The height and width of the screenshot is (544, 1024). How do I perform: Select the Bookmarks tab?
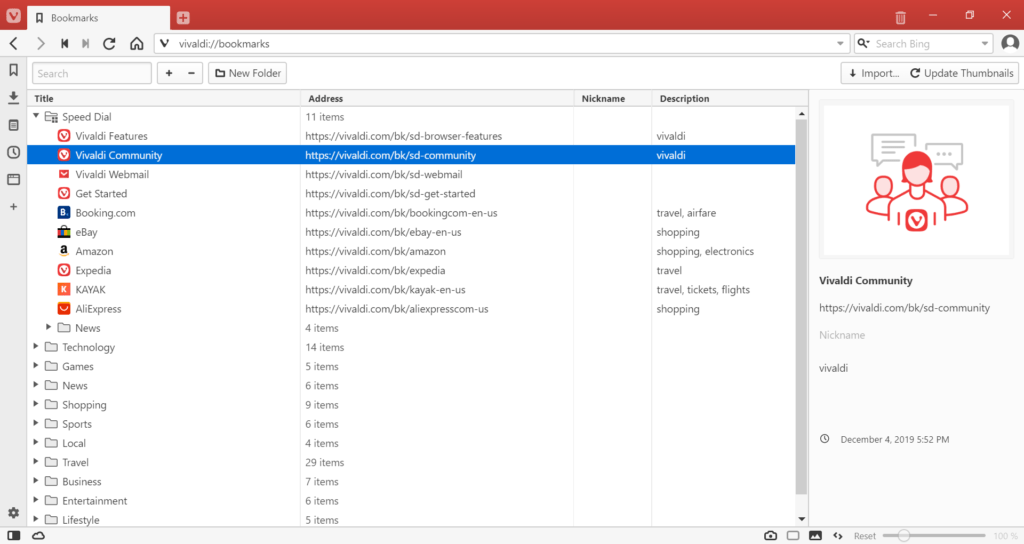99,18
